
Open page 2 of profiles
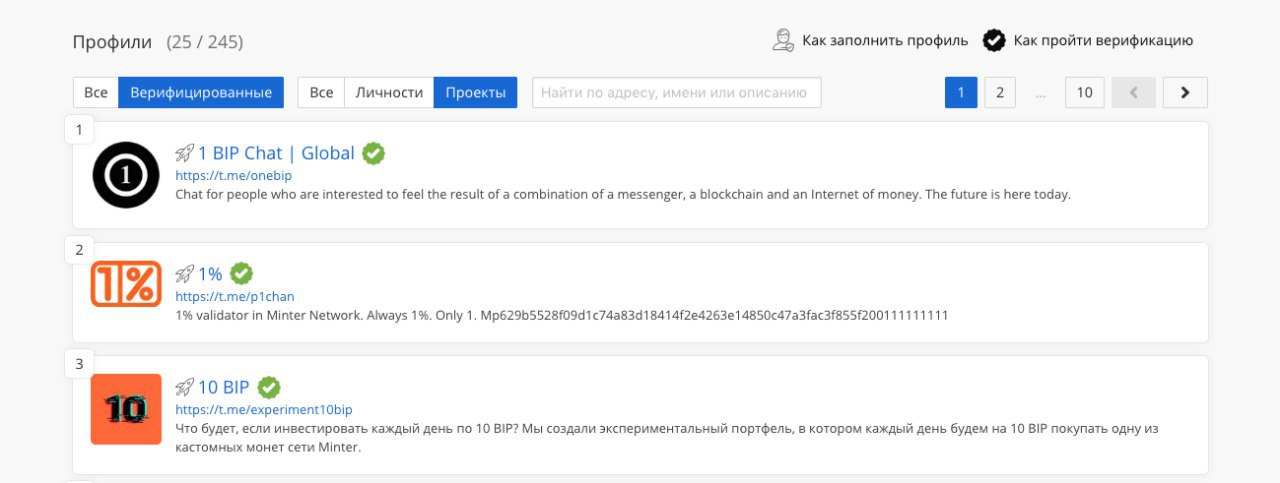point(999,93)
